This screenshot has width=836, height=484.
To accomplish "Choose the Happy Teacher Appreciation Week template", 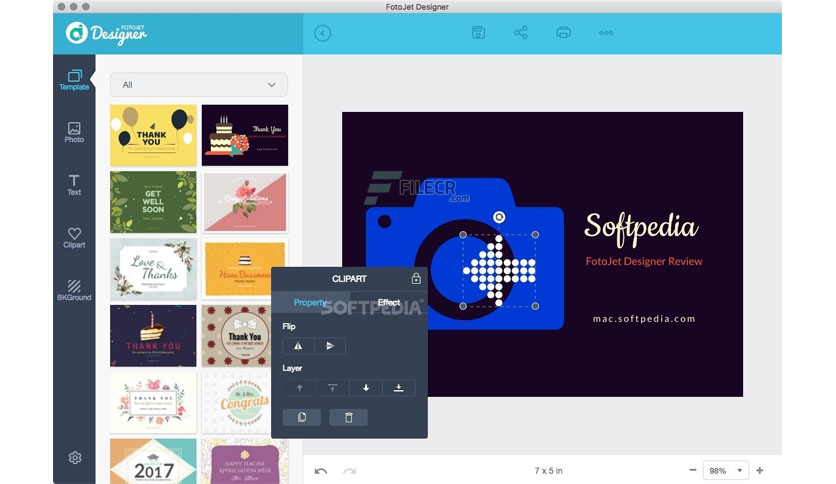I will [245, 462].
